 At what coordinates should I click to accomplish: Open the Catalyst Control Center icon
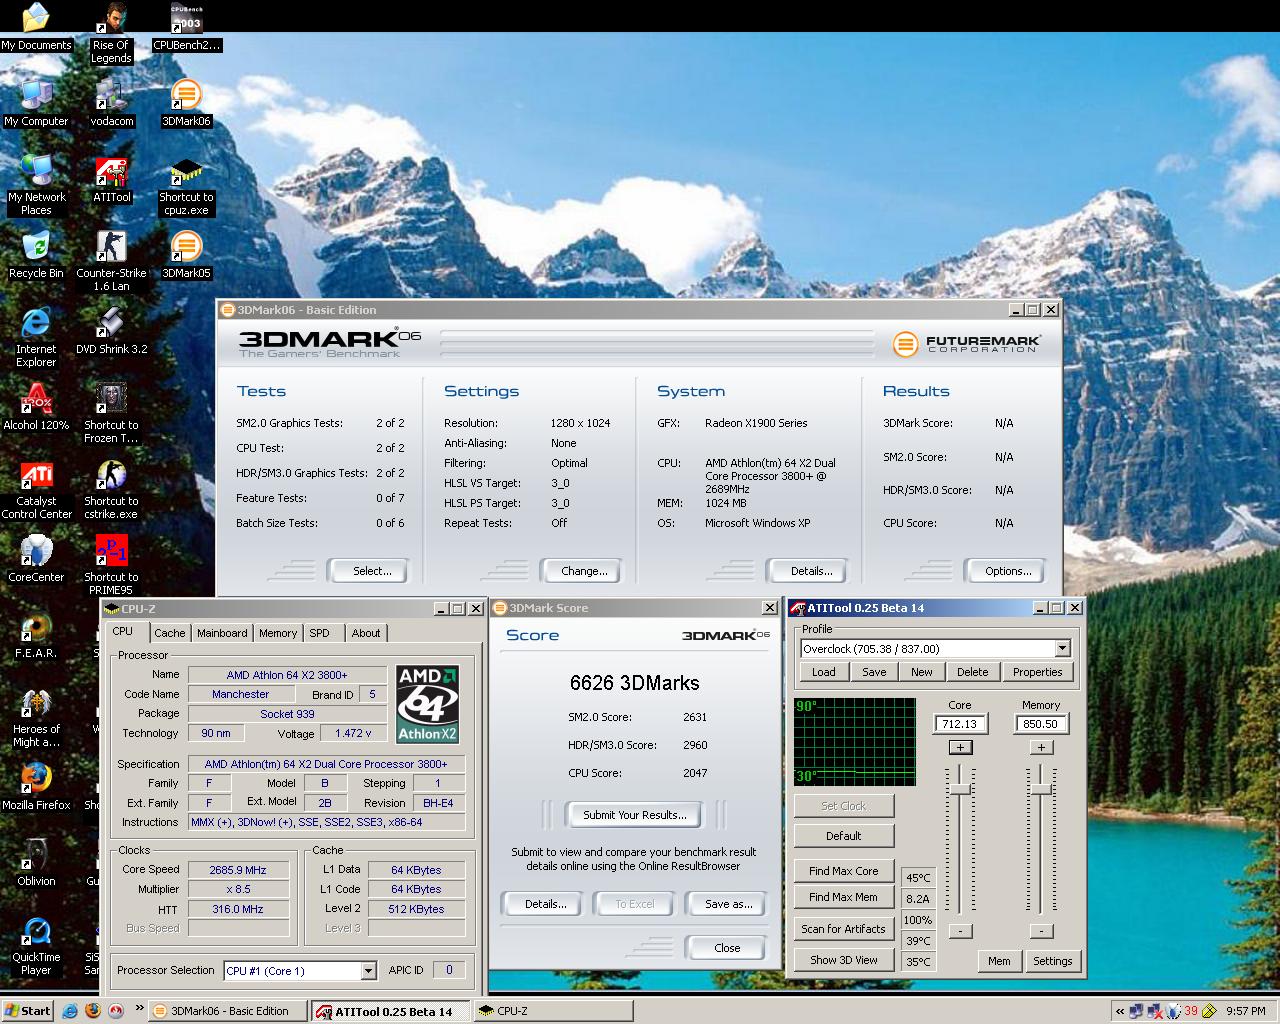pyautogui.click(x=37, y=477)
